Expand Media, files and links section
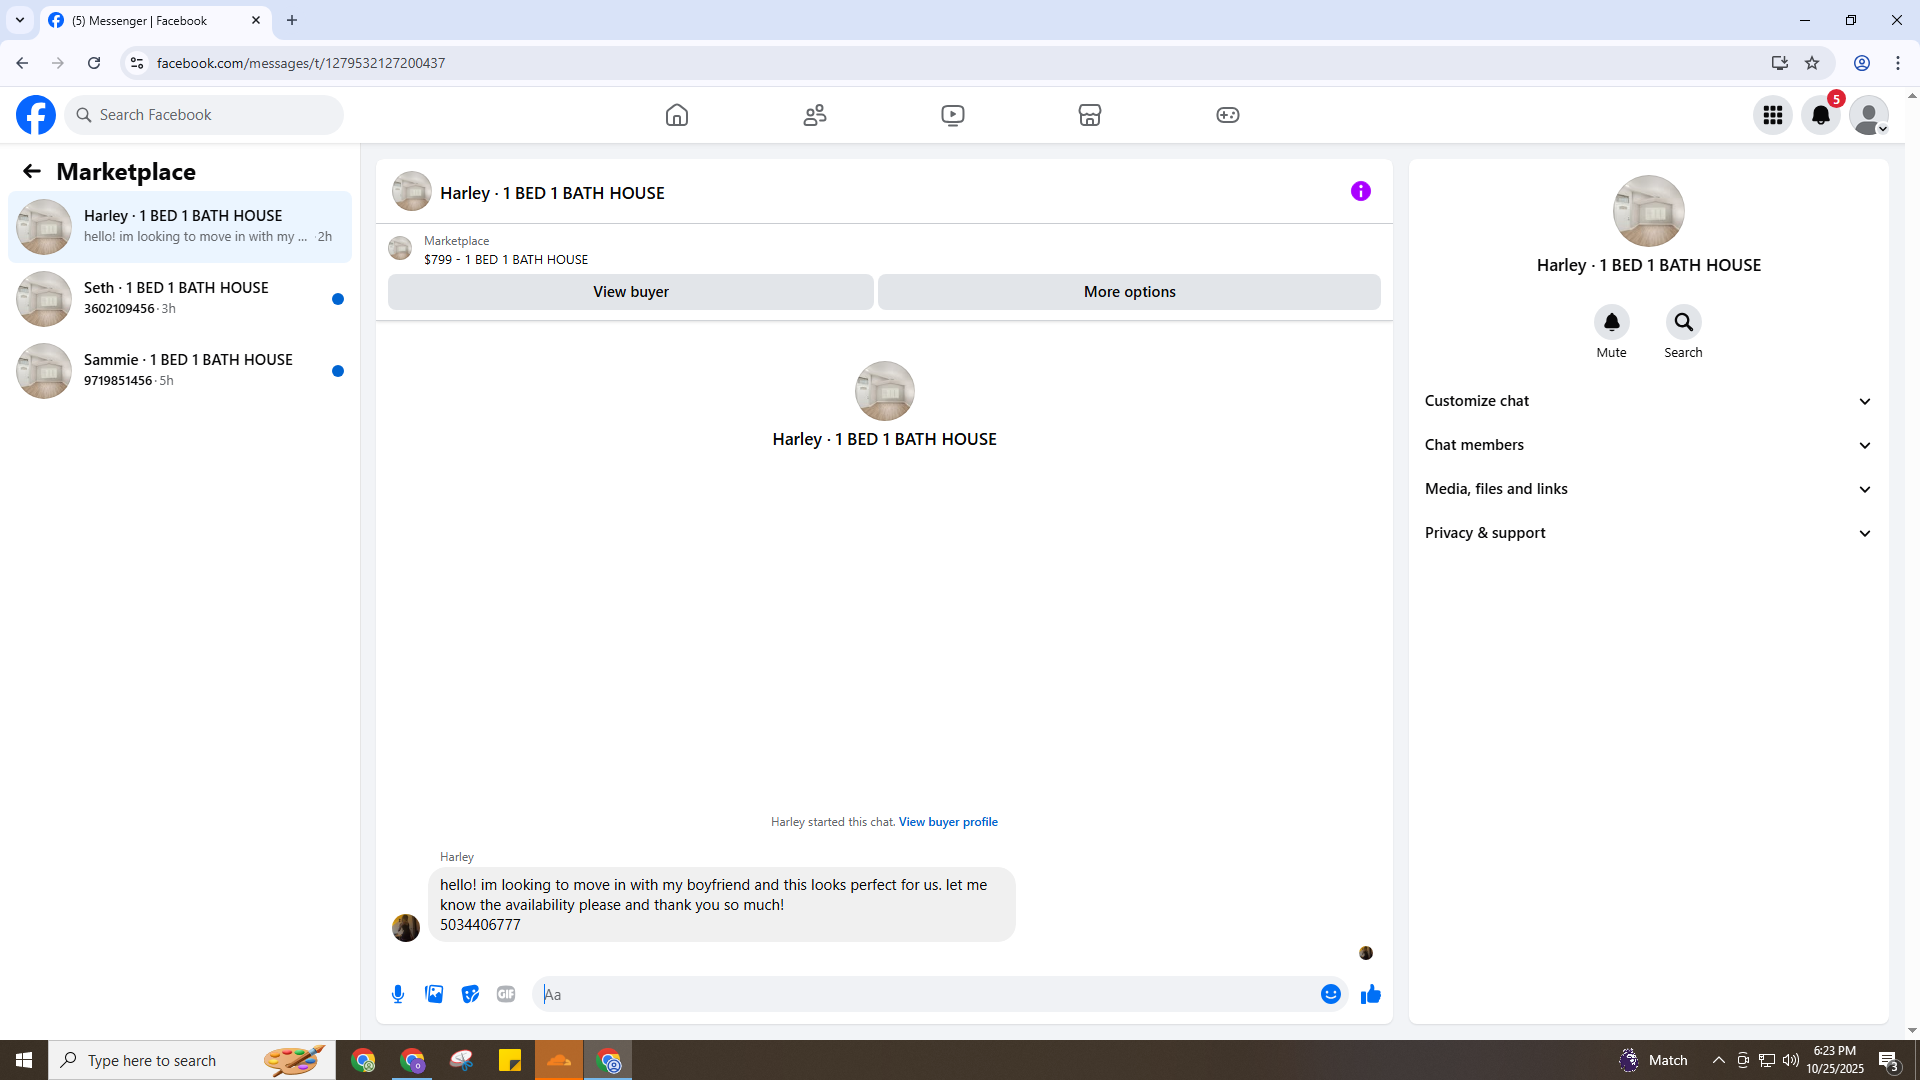The height and width of the screenshot is (1080, 1920). [1647, 489]
